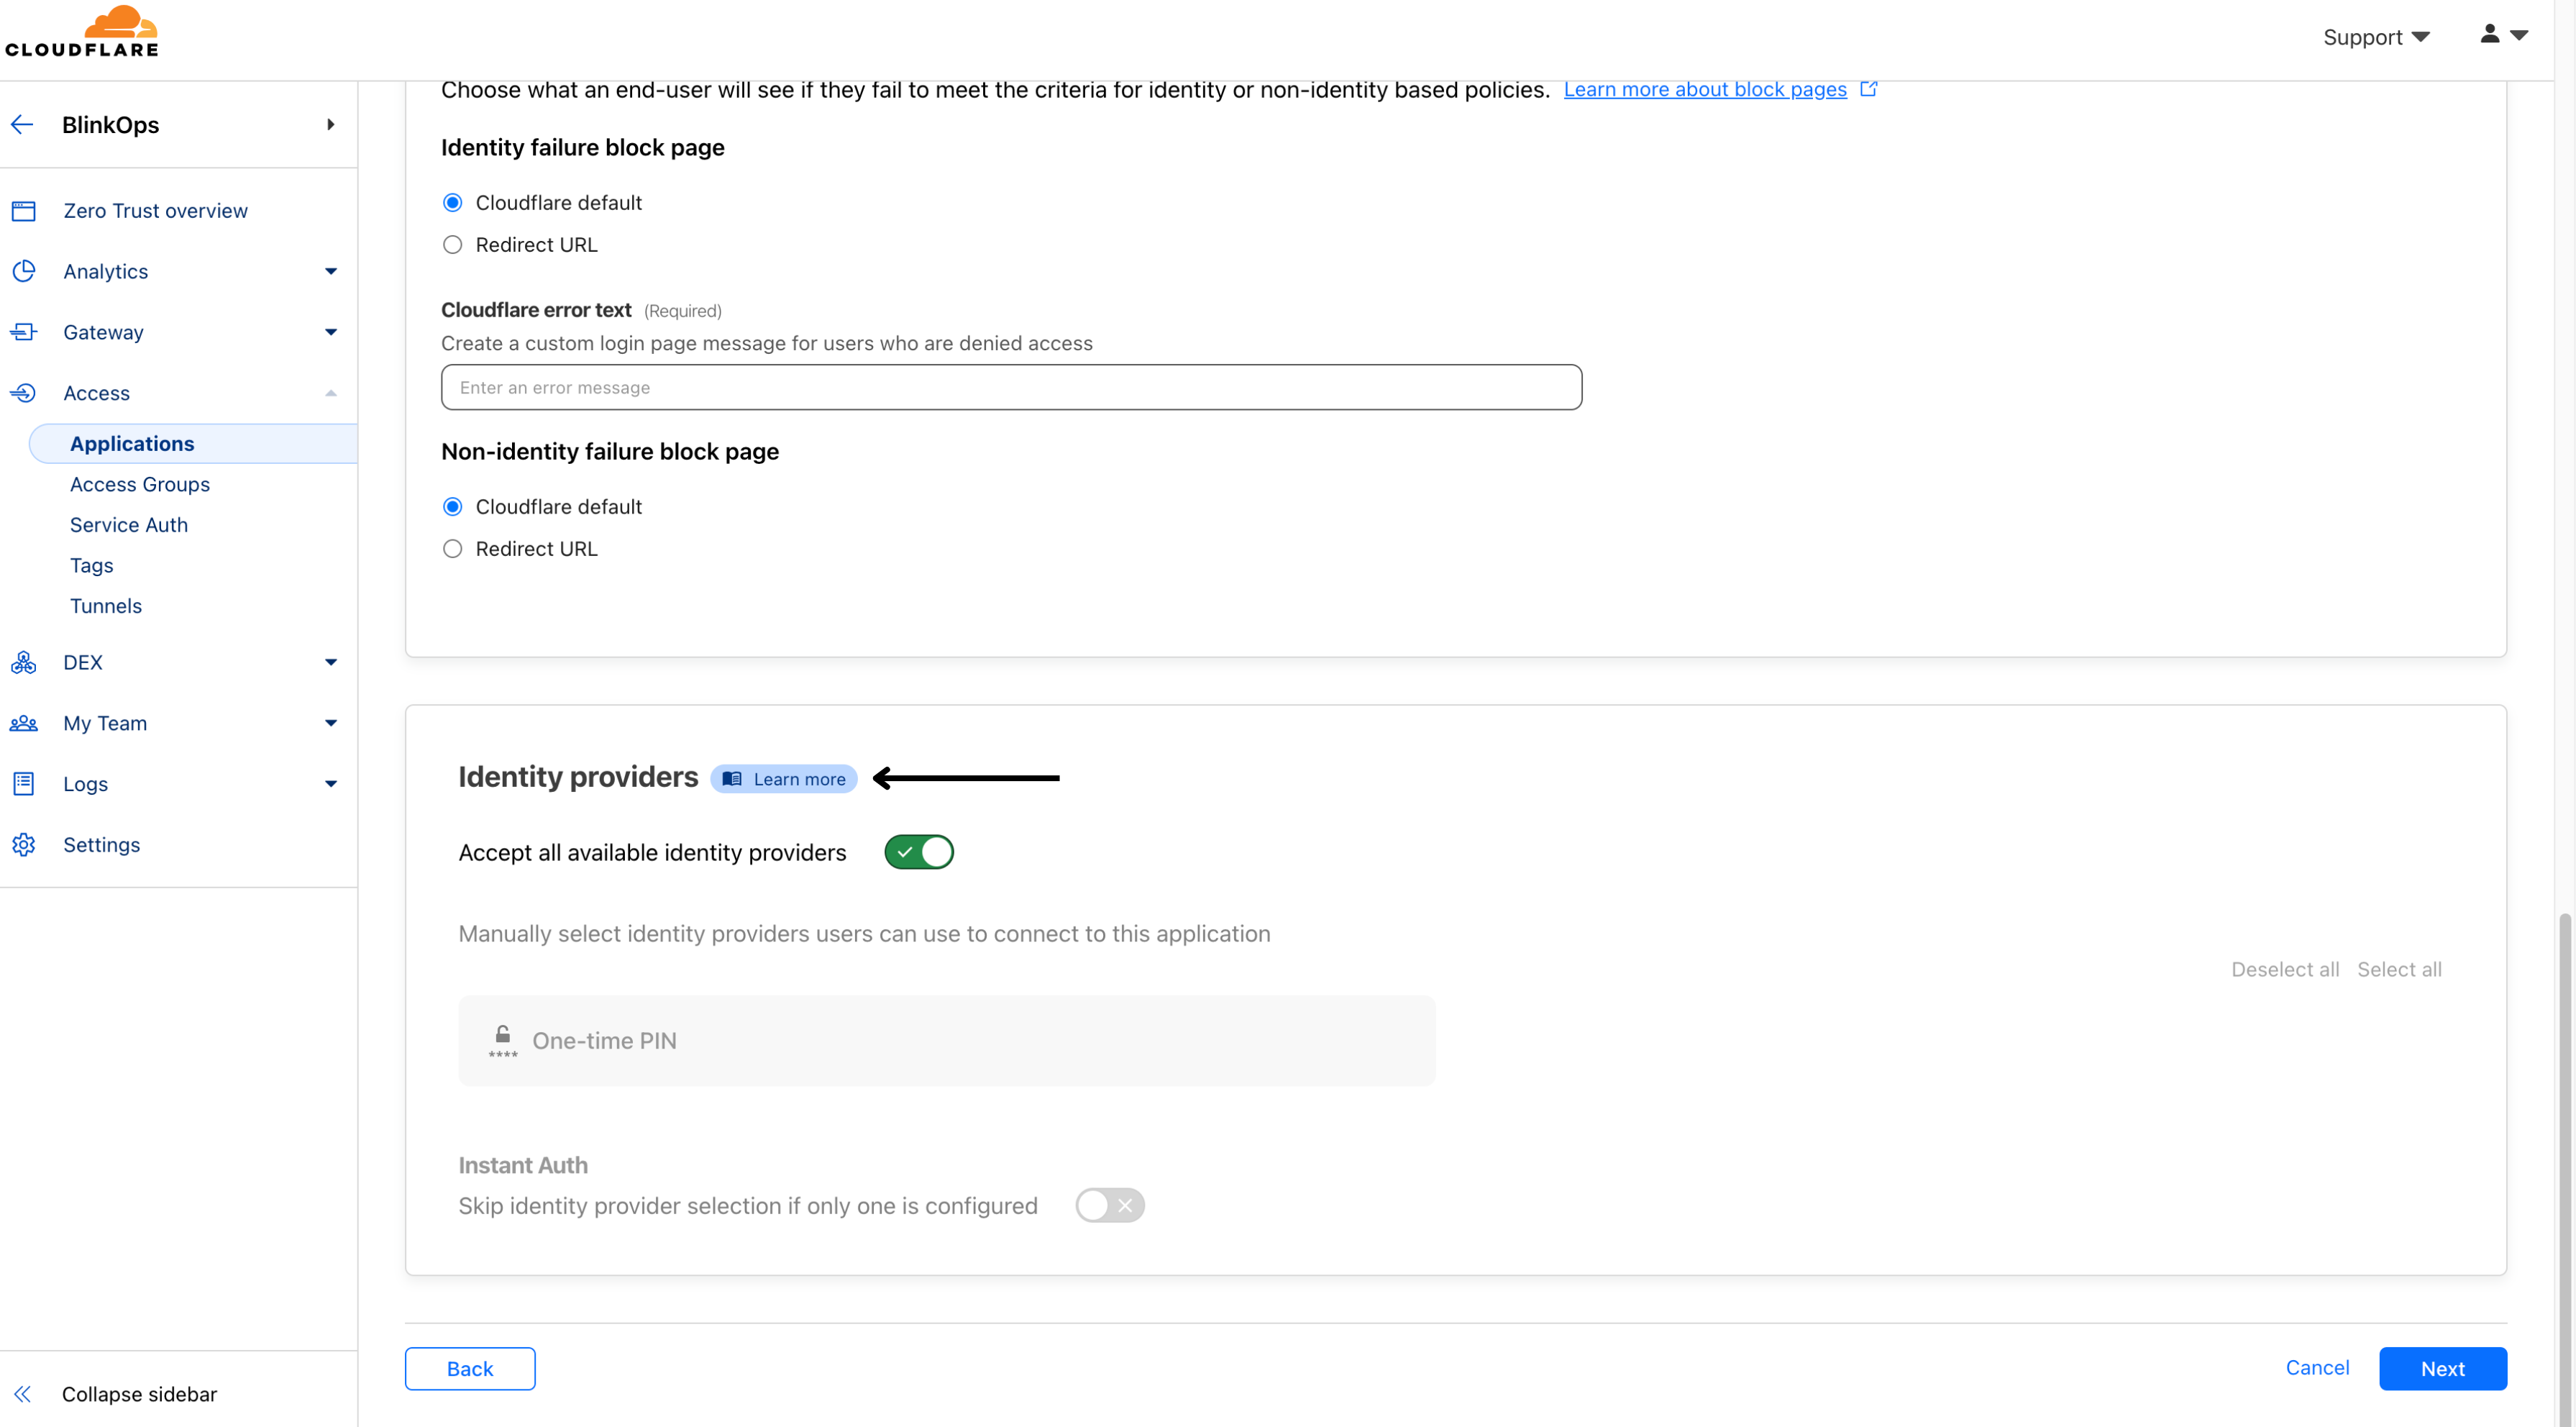2576x1427 pixels.
Task: Click Cancel
Action: coord(2318,1368)
